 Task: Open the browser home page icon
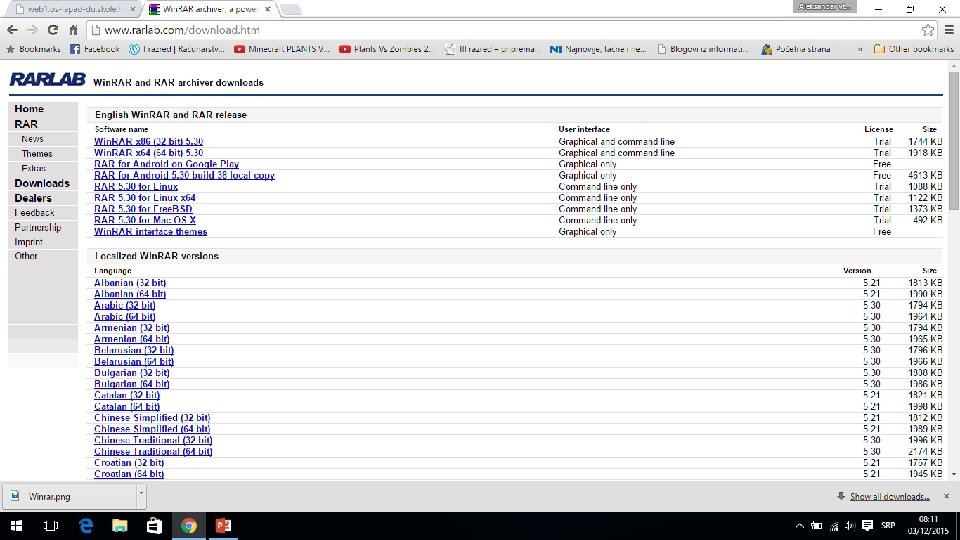coord(73,30)
